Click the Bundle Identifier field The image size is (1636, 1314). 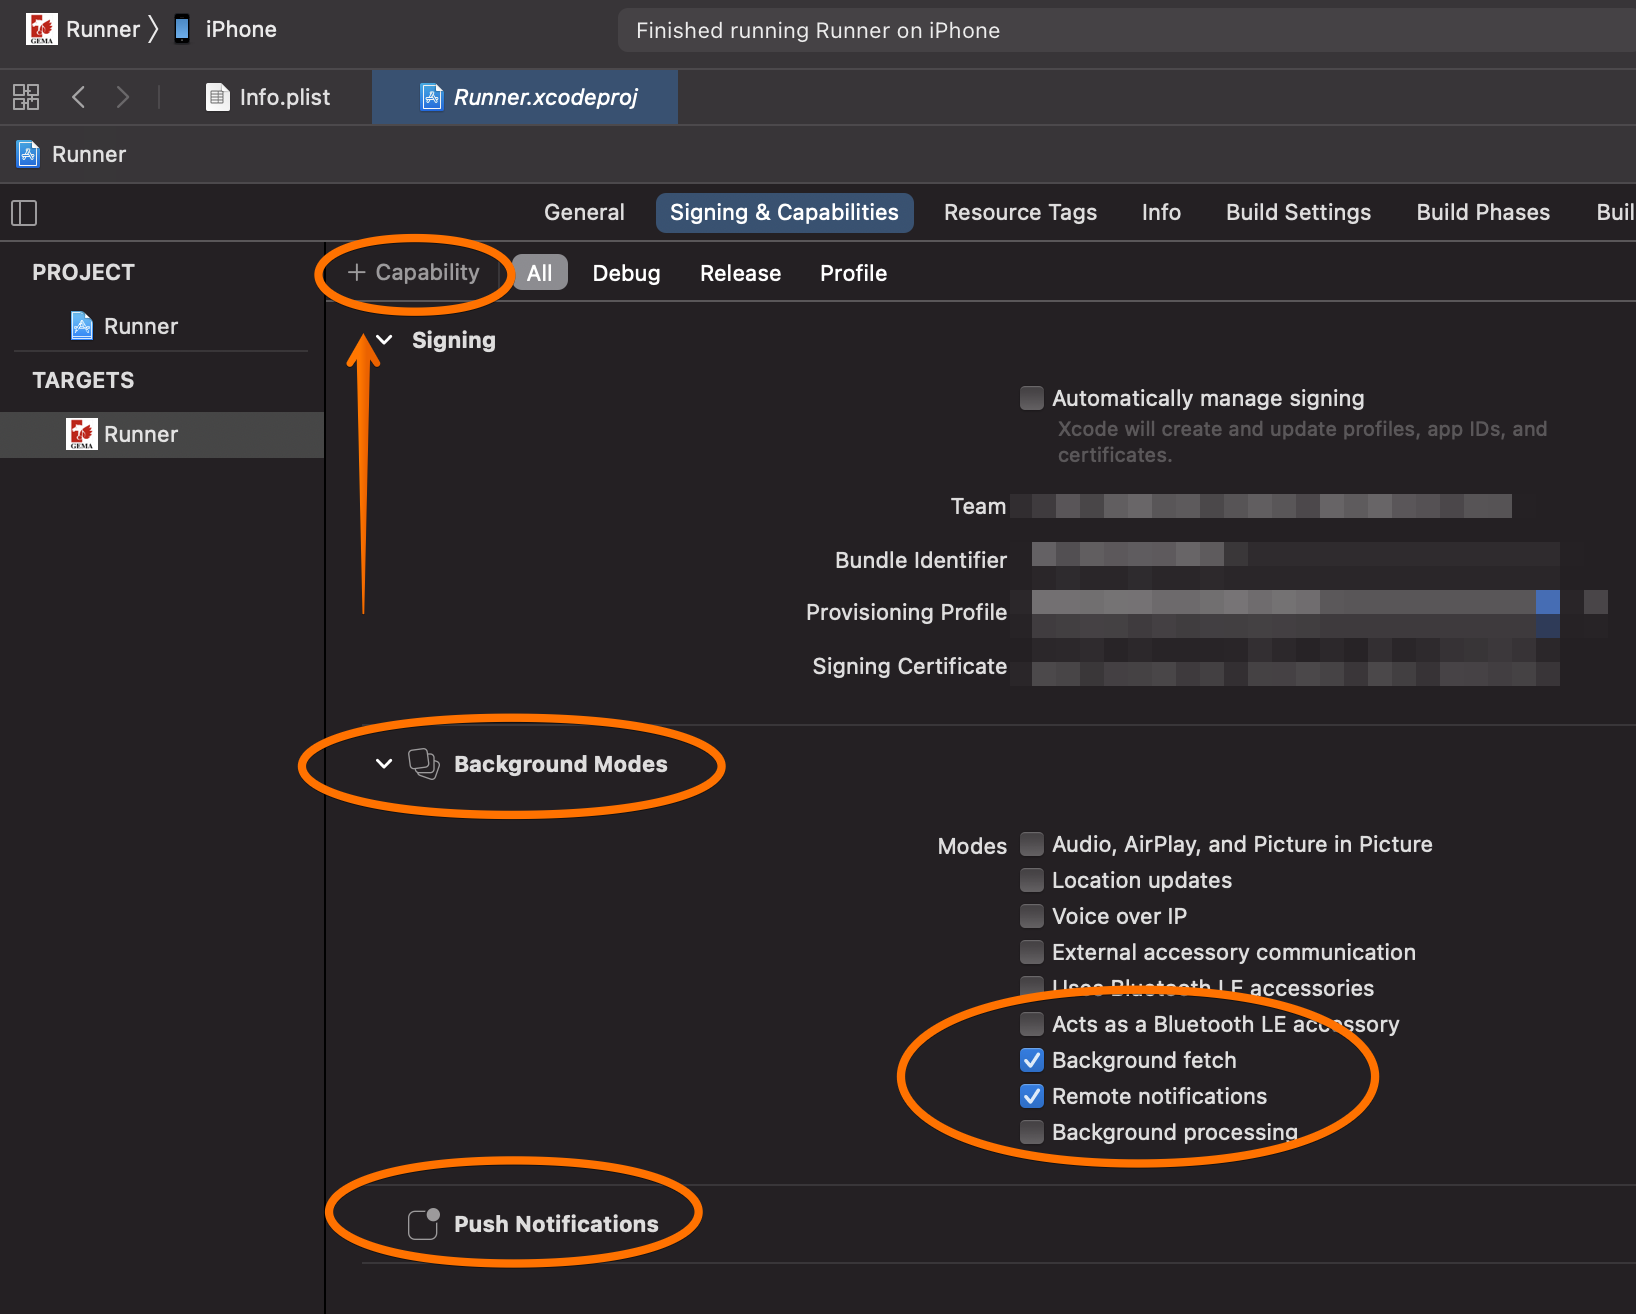pos(1296,560)
